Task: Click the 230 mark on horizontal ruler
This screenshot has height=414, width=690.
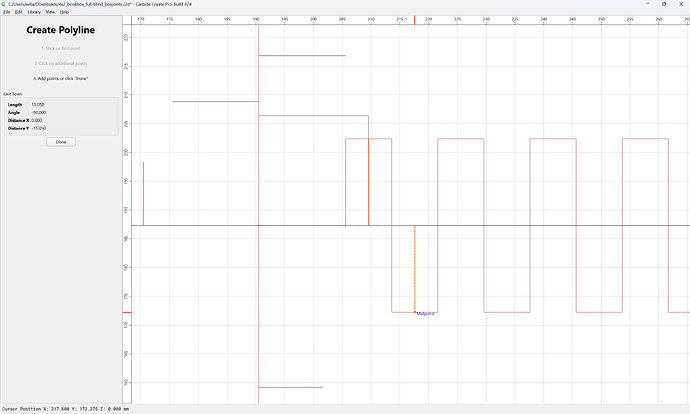Action: tap(486, 19)
